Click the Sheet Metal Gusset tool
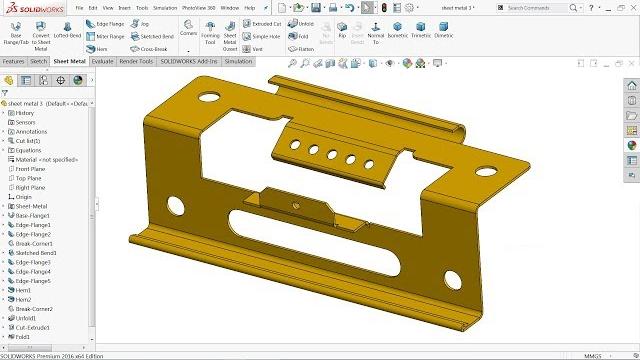The width and height of the screenshot is (640, 360). (230, 36)
